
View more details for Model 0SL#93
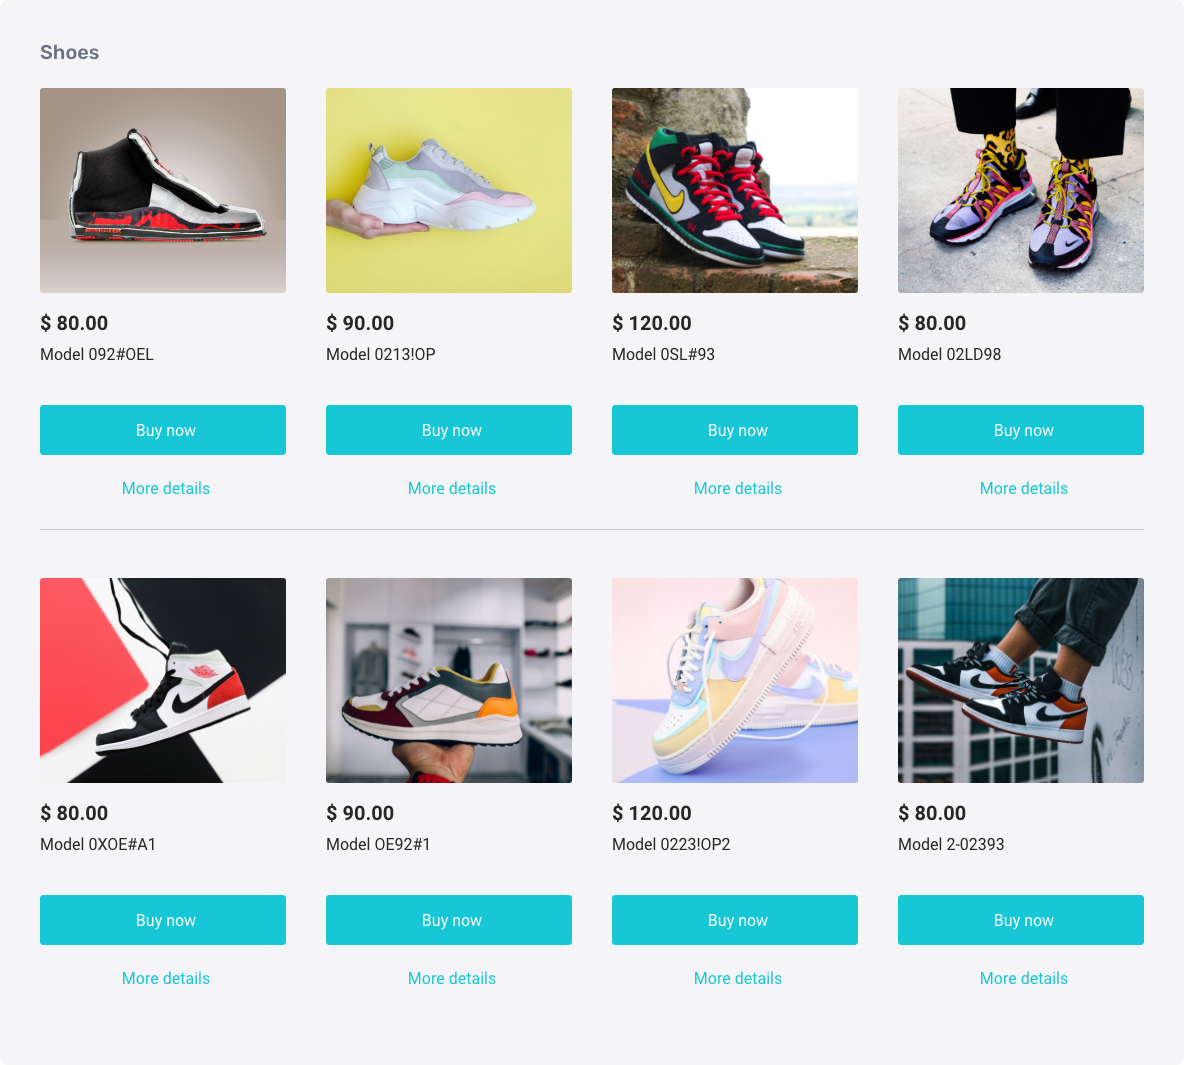[738, 489]
